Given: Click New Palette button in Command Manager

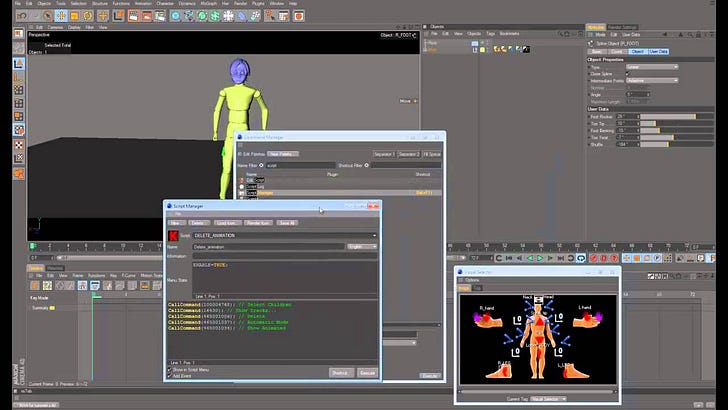Looking at the screenshot, I should click(x=283, y=154).
